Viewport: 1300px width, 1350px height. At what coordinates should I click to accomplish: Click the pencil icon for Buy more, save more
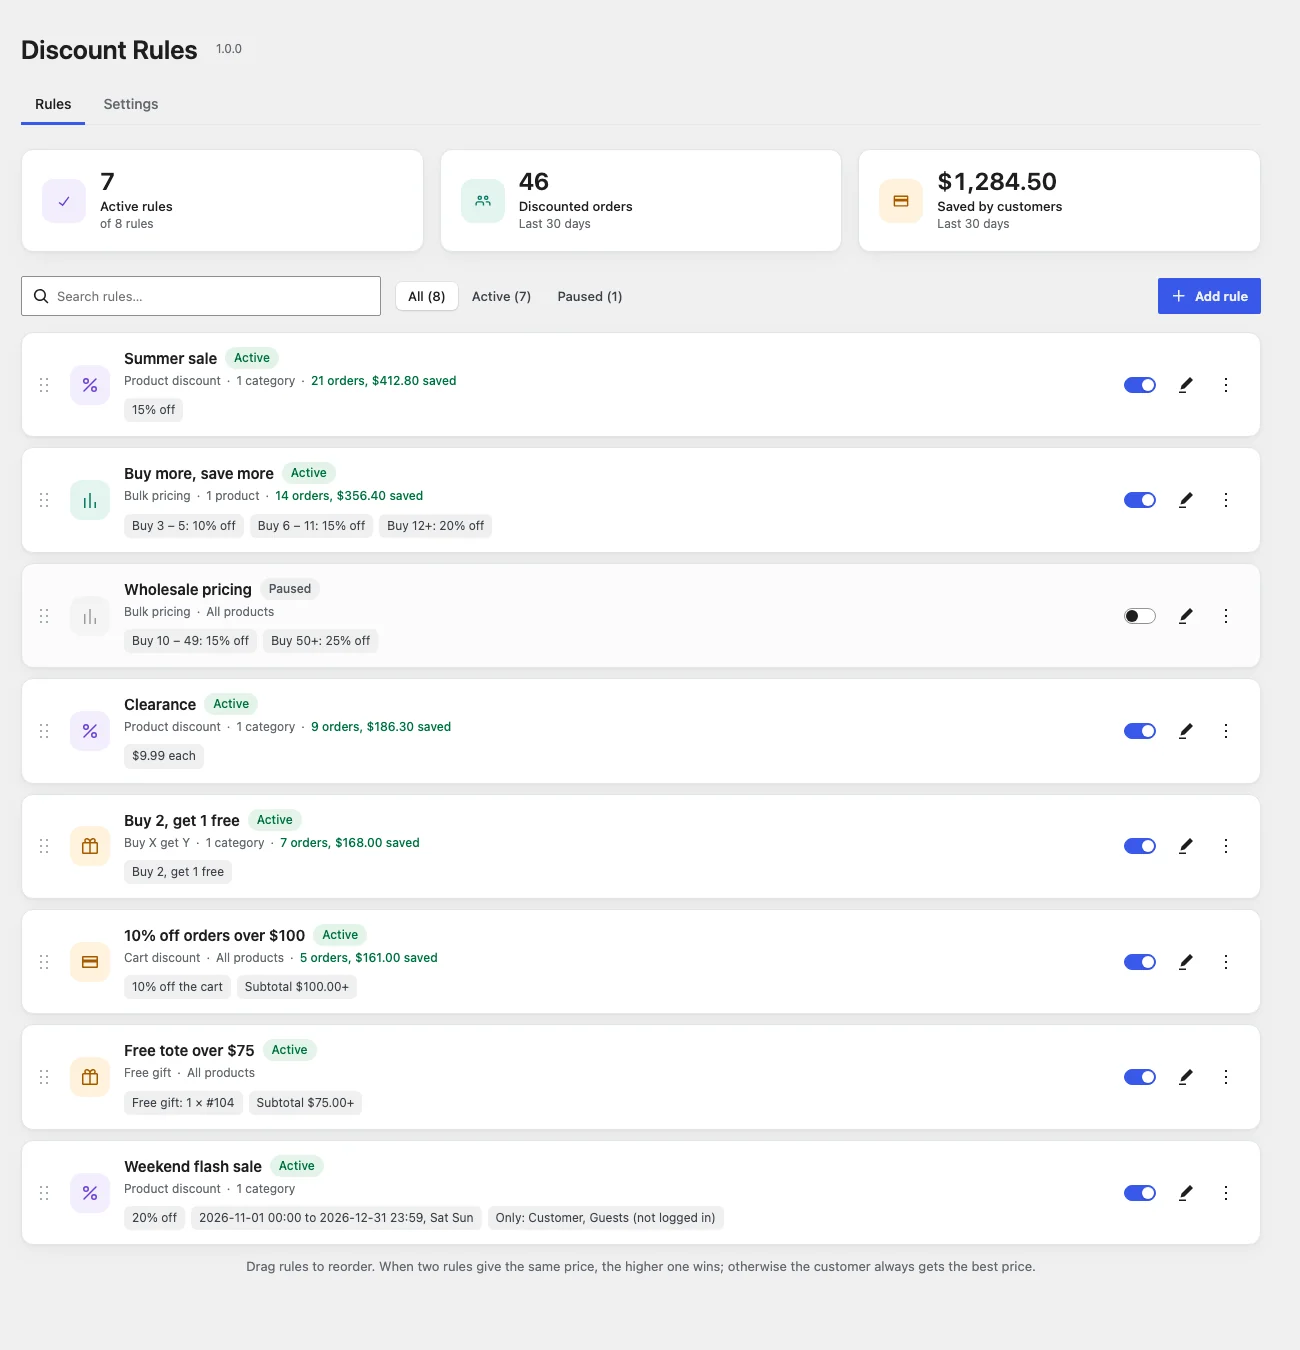[x=1186, y=500]
